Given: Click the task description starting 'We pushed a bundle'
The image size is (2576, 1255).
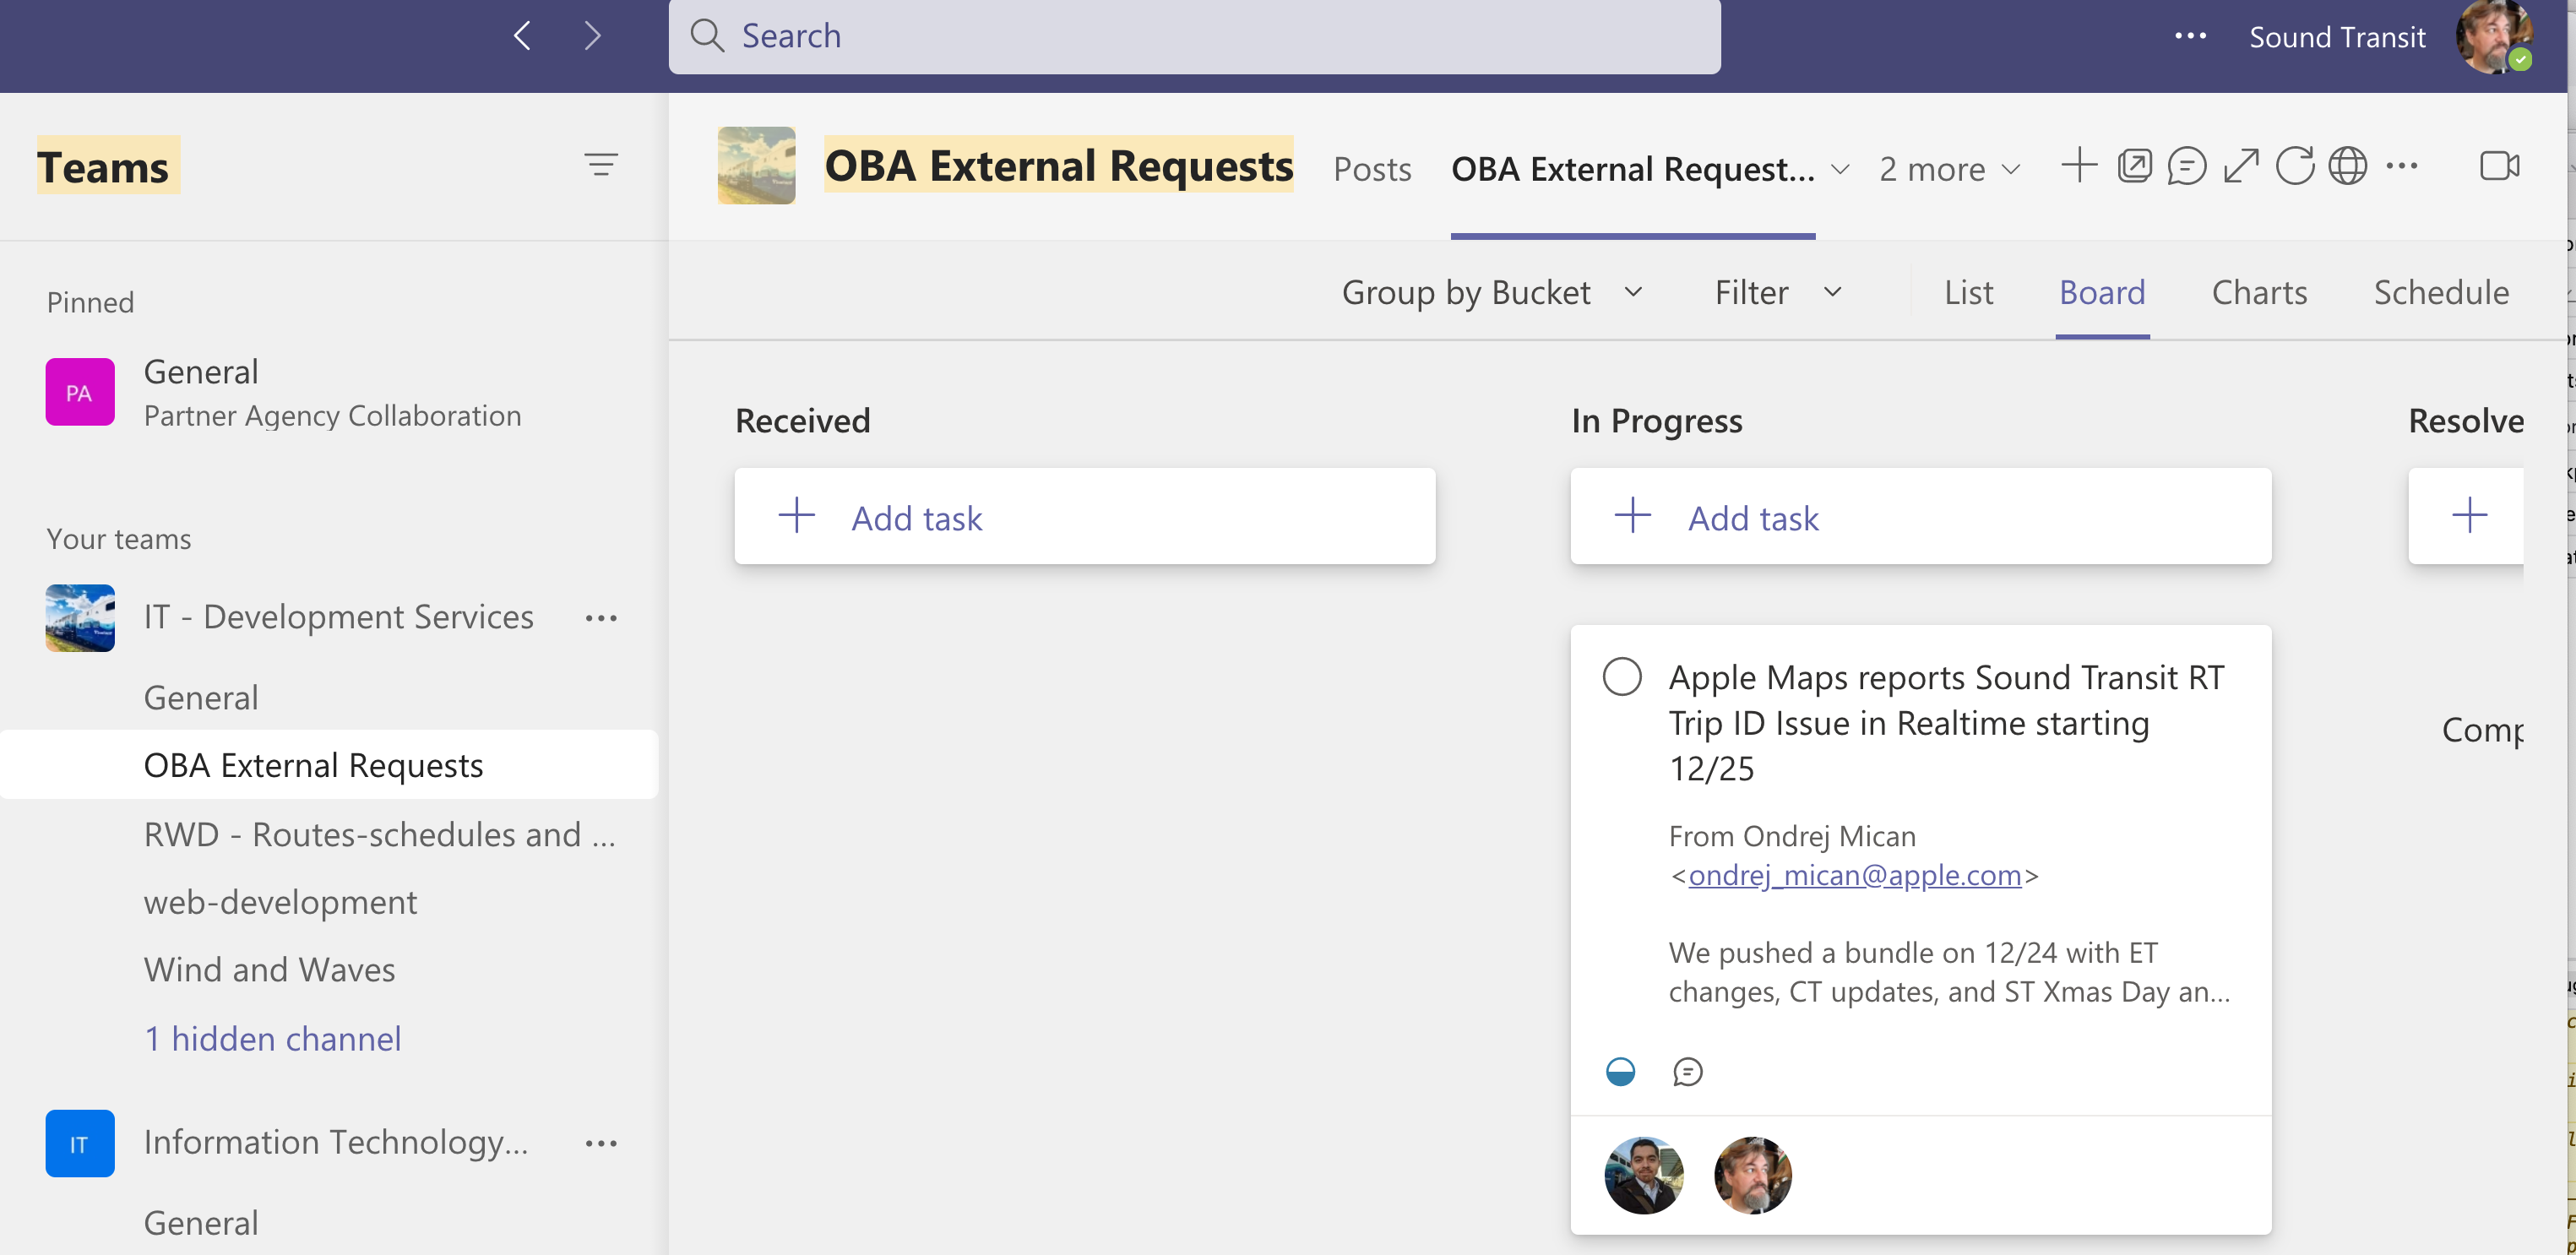Looking at the screenshot, I should (x=1949, y=971).
